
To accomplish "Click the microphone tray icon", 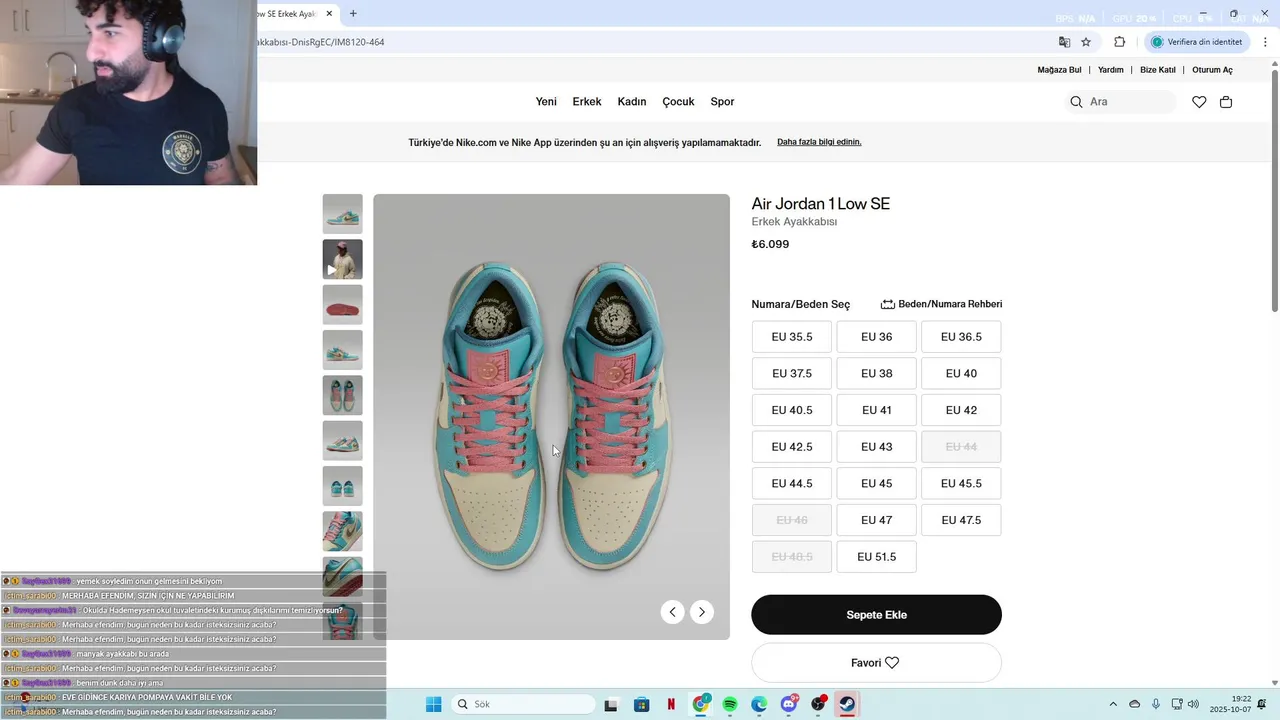I will tap(1156, 704).
